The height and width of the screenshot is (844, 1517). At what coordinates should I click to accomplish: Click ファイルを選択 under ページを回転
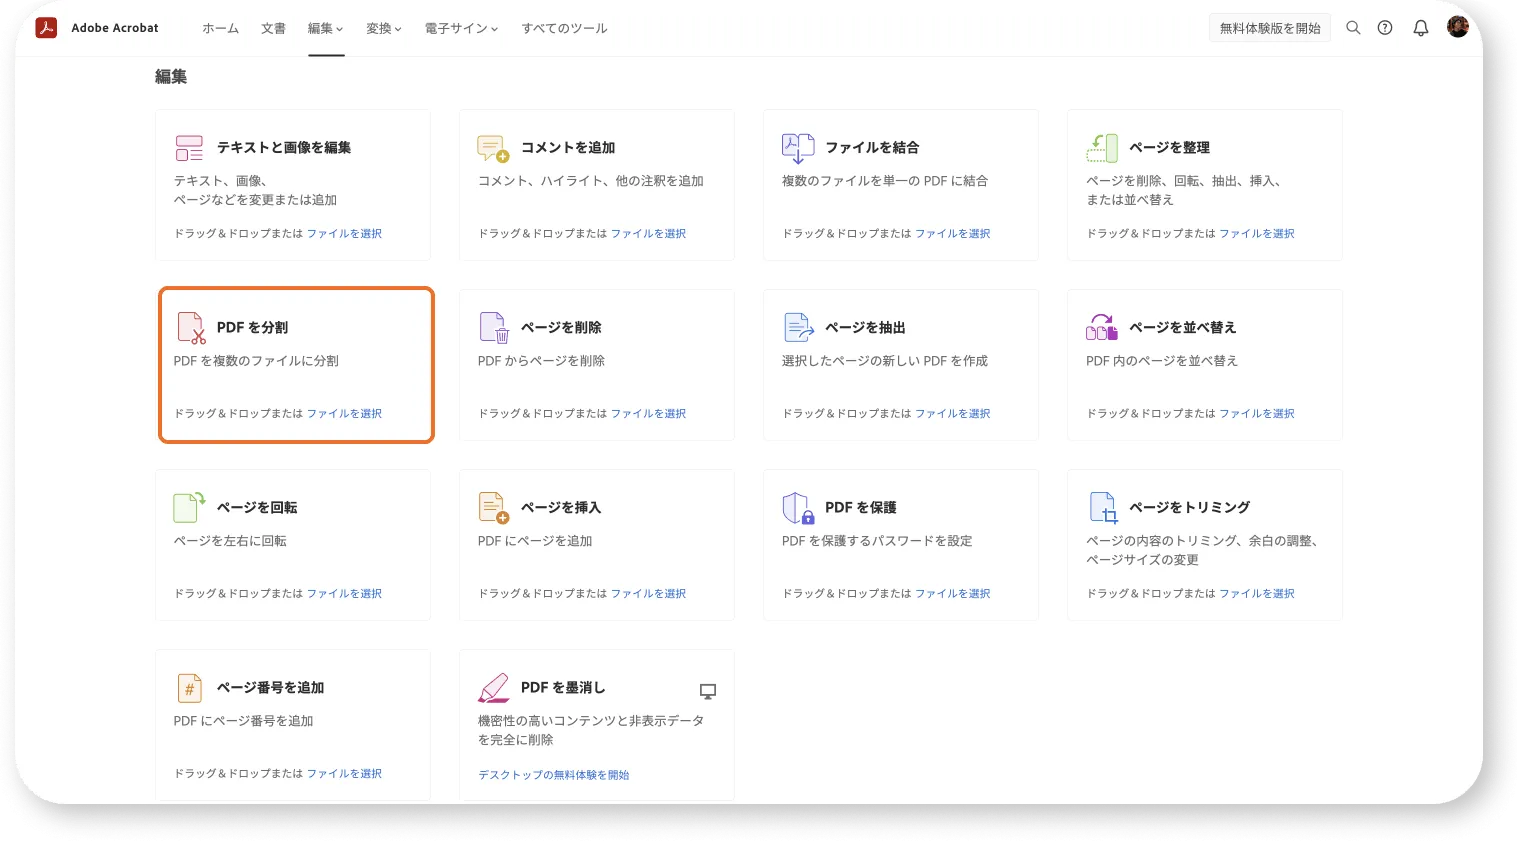point(344,593)
